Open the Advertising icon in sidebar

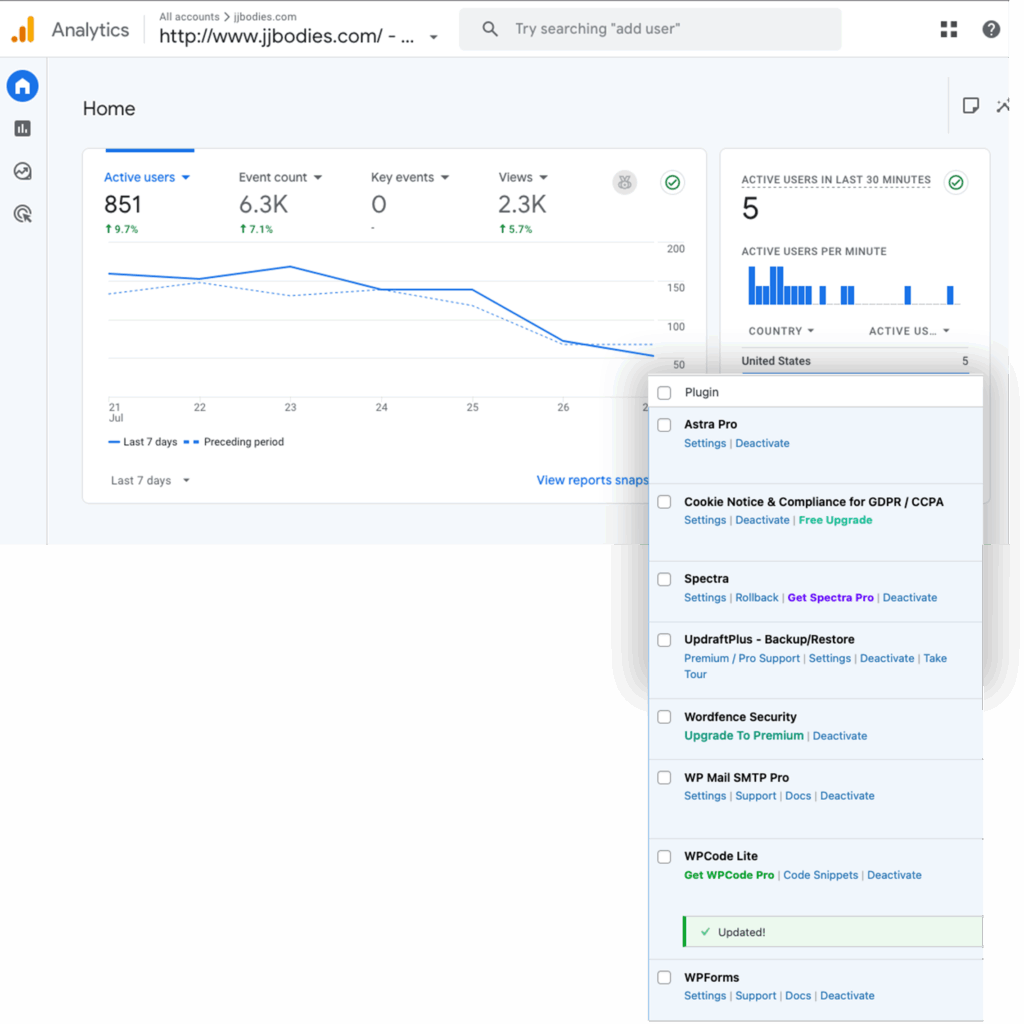22,213
